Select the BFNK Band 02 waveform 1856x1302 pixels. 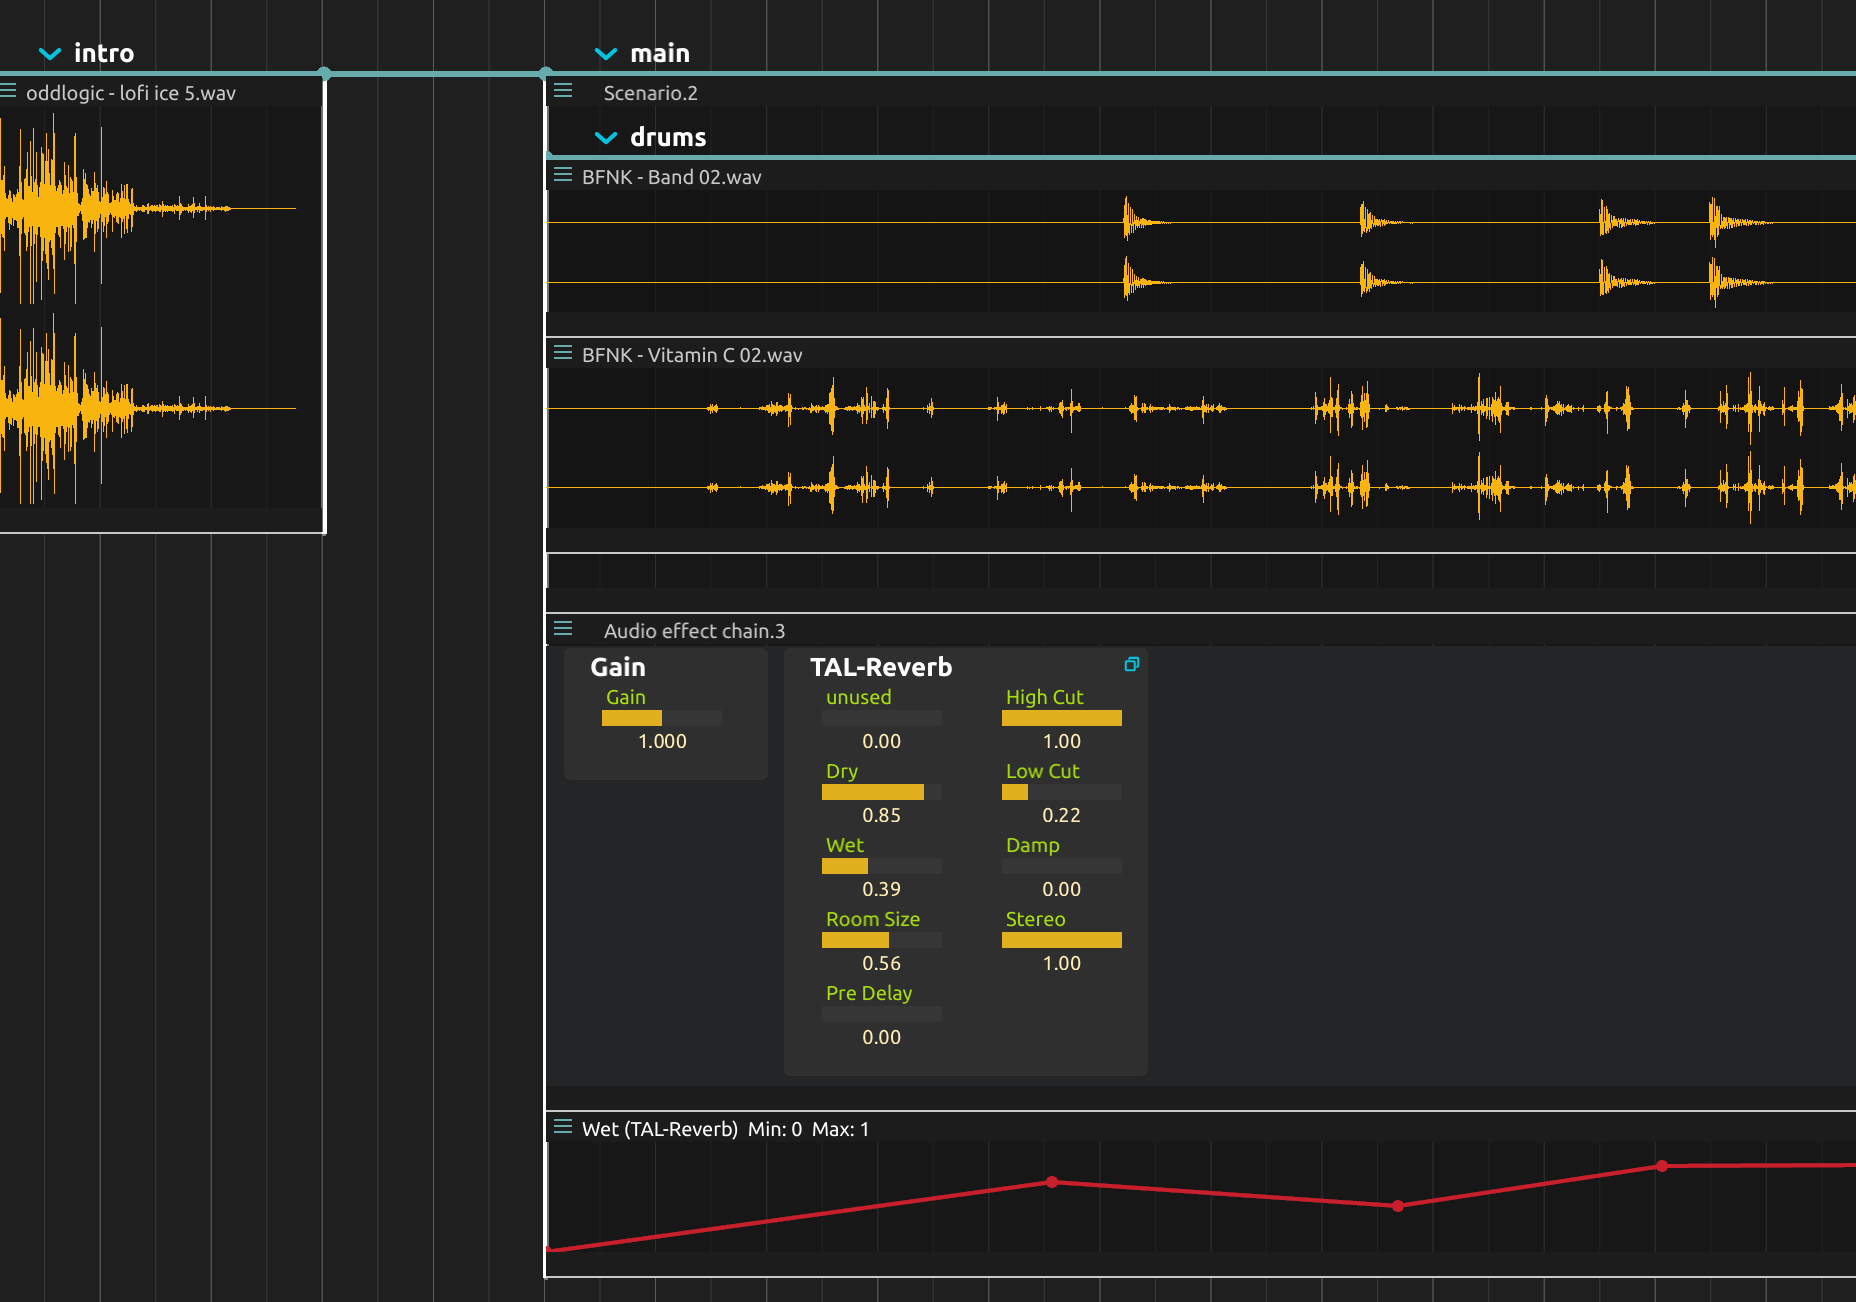1201,251
